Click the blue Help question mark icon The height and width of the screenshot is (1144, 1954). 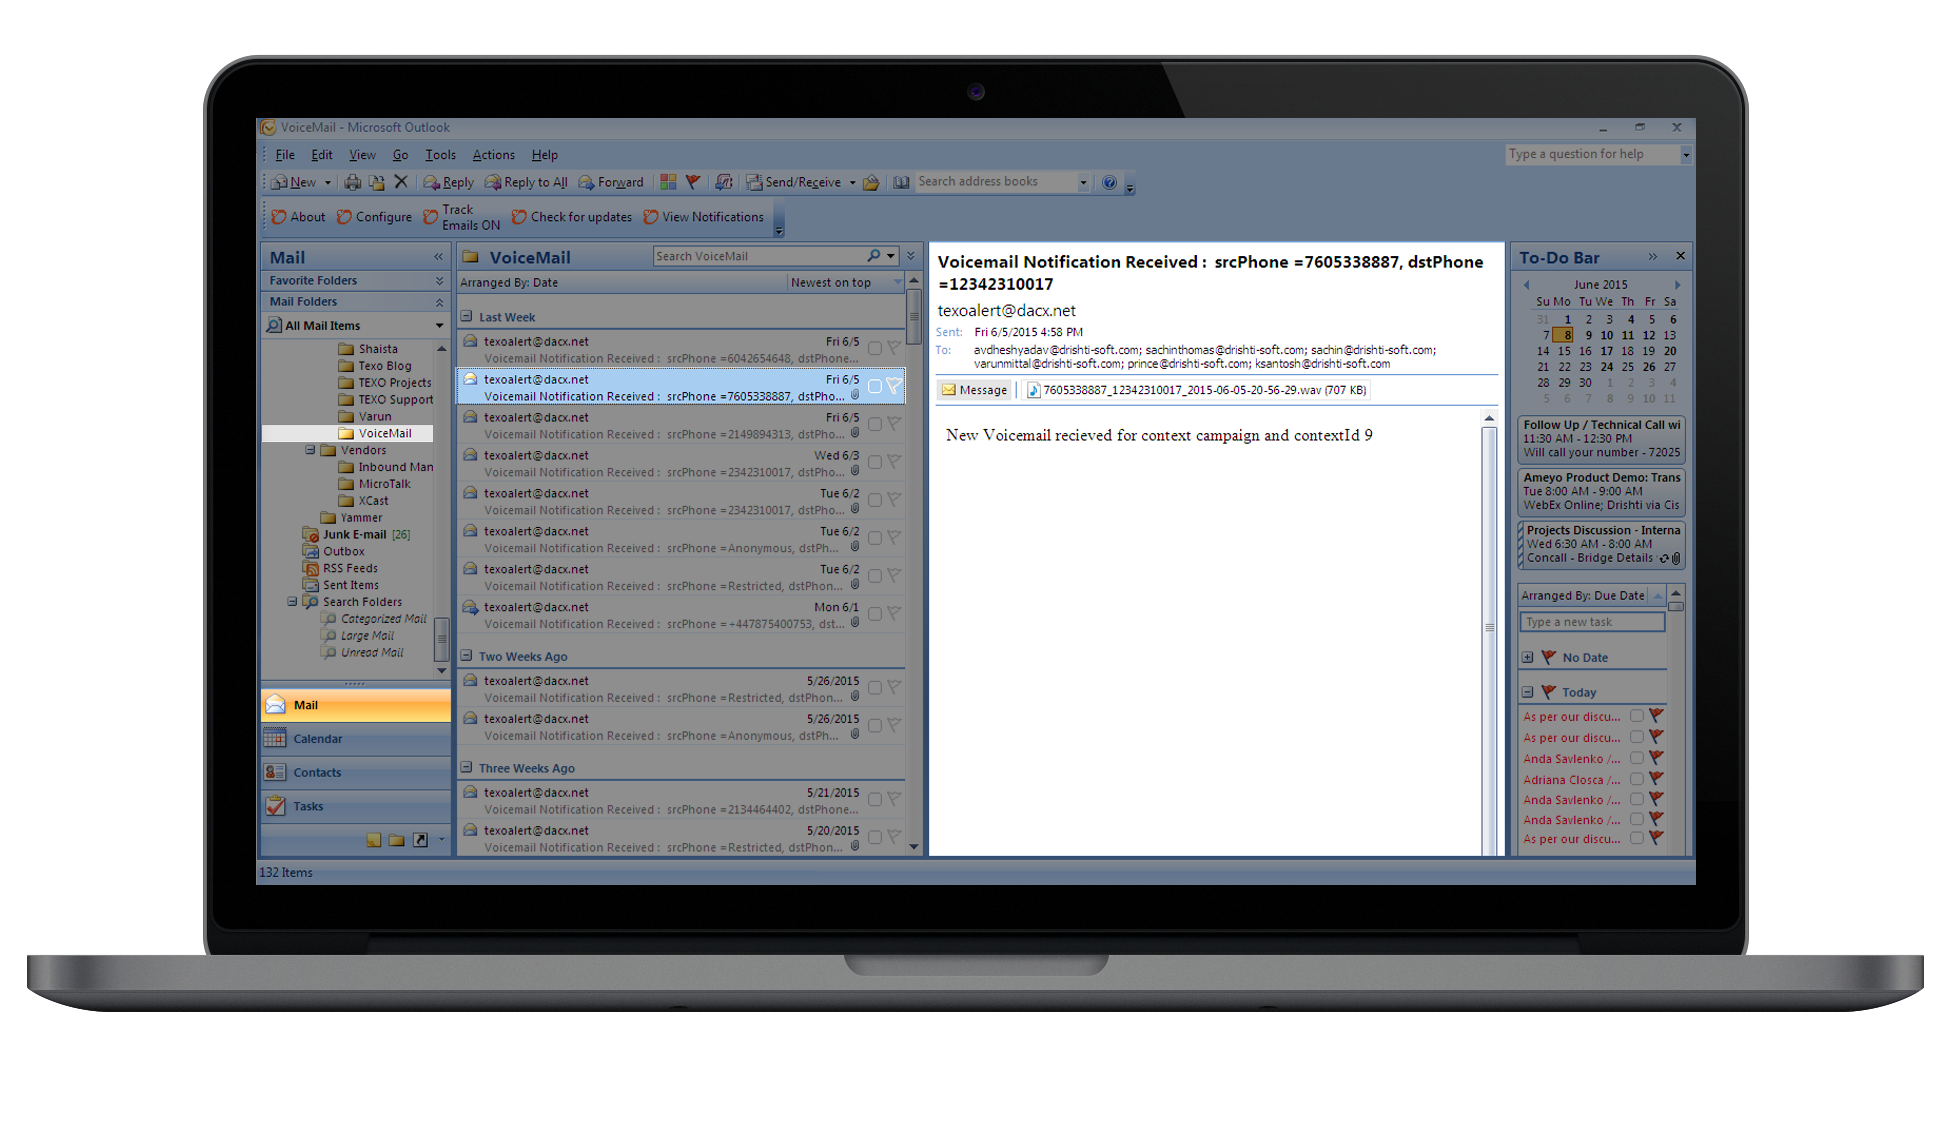pyautogui.click(x=1109, y=182)
